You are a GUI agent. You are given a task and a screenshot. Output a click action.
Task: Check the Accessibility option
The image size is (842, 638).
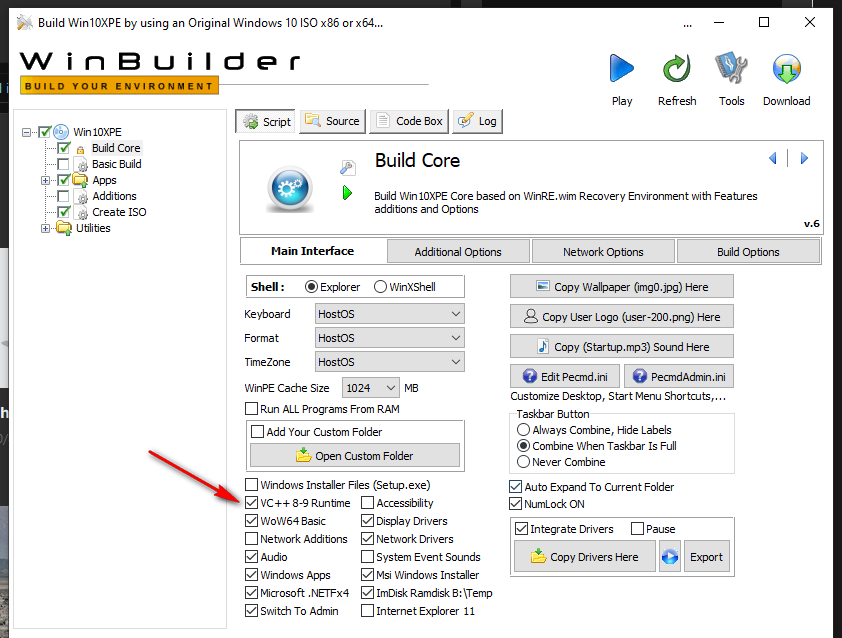[367, 503]
